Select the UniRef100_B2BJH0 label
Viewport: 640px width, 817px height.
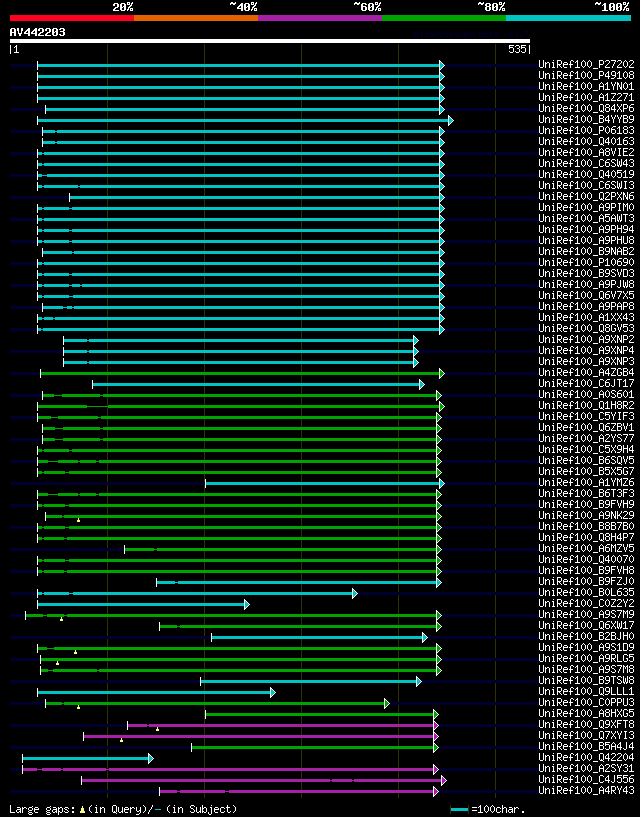(586, 636)
